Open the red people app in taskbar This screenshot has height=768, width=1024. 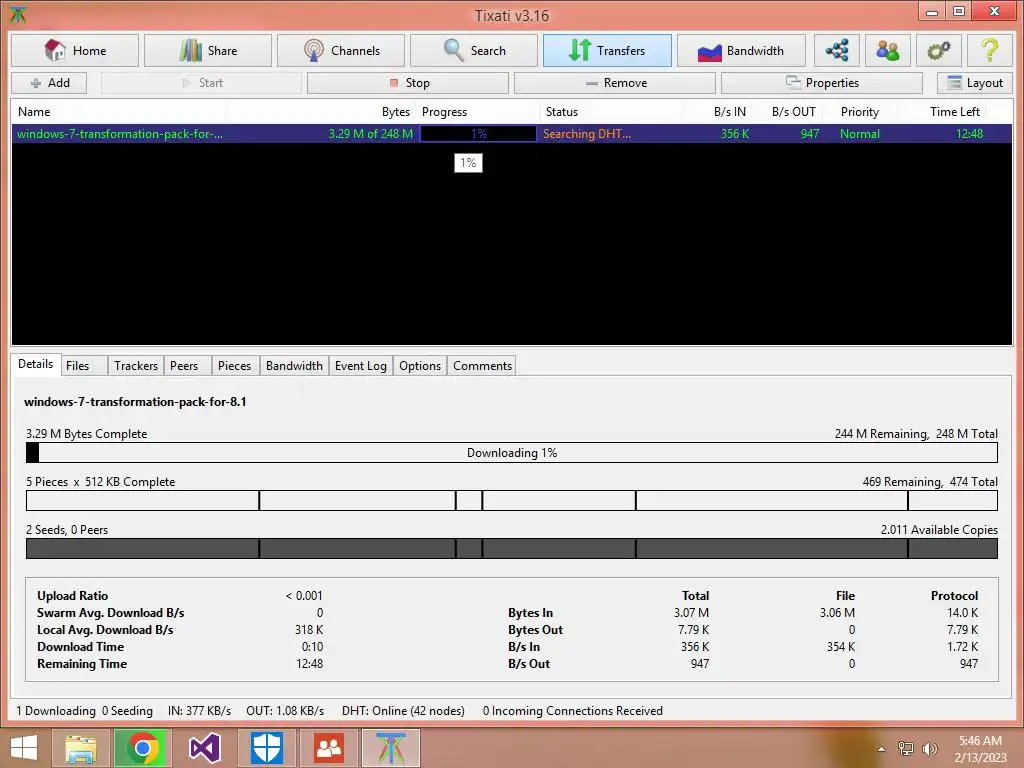coord(328,748)
